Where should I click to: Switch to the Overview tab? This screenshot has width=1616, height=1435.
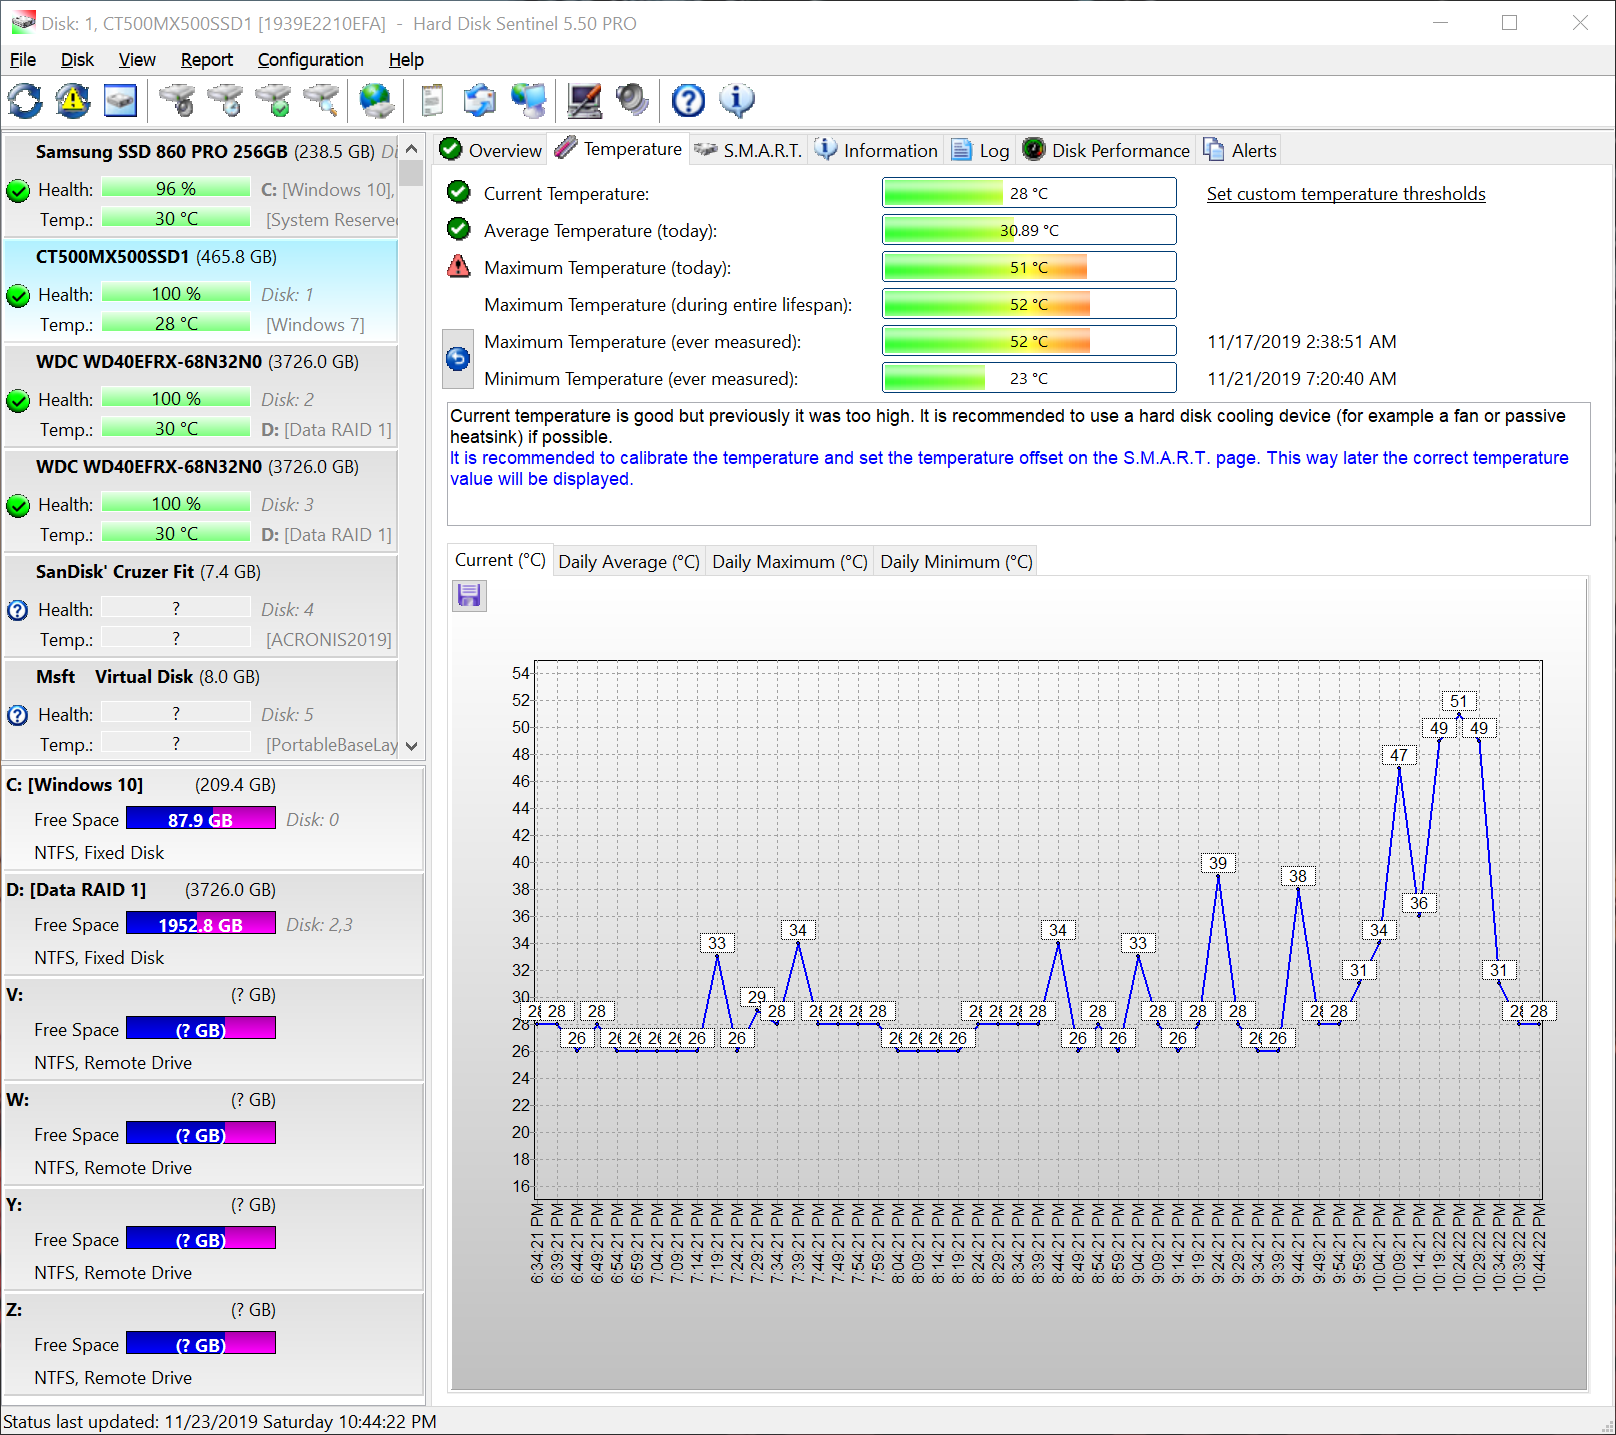491,150
